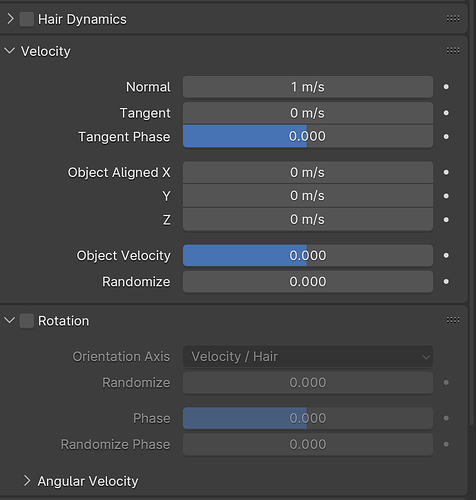Expand the Hair Dynamics panel

coord(10,19)
